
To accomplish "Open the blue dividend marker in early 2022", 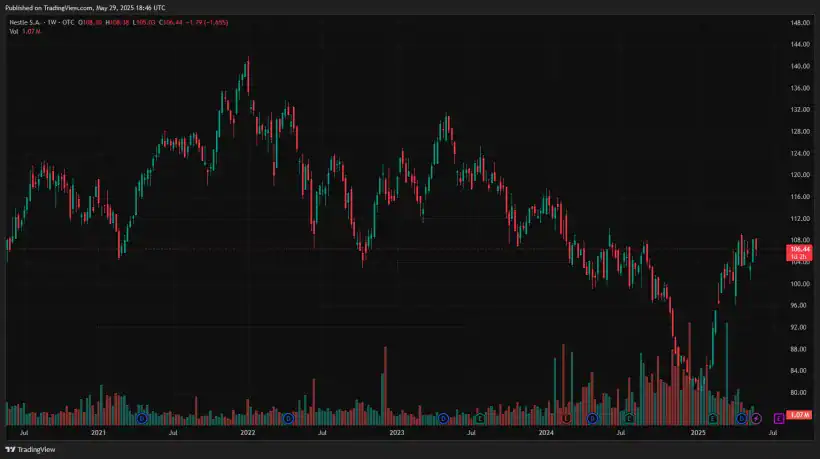I will pos(288,417).
